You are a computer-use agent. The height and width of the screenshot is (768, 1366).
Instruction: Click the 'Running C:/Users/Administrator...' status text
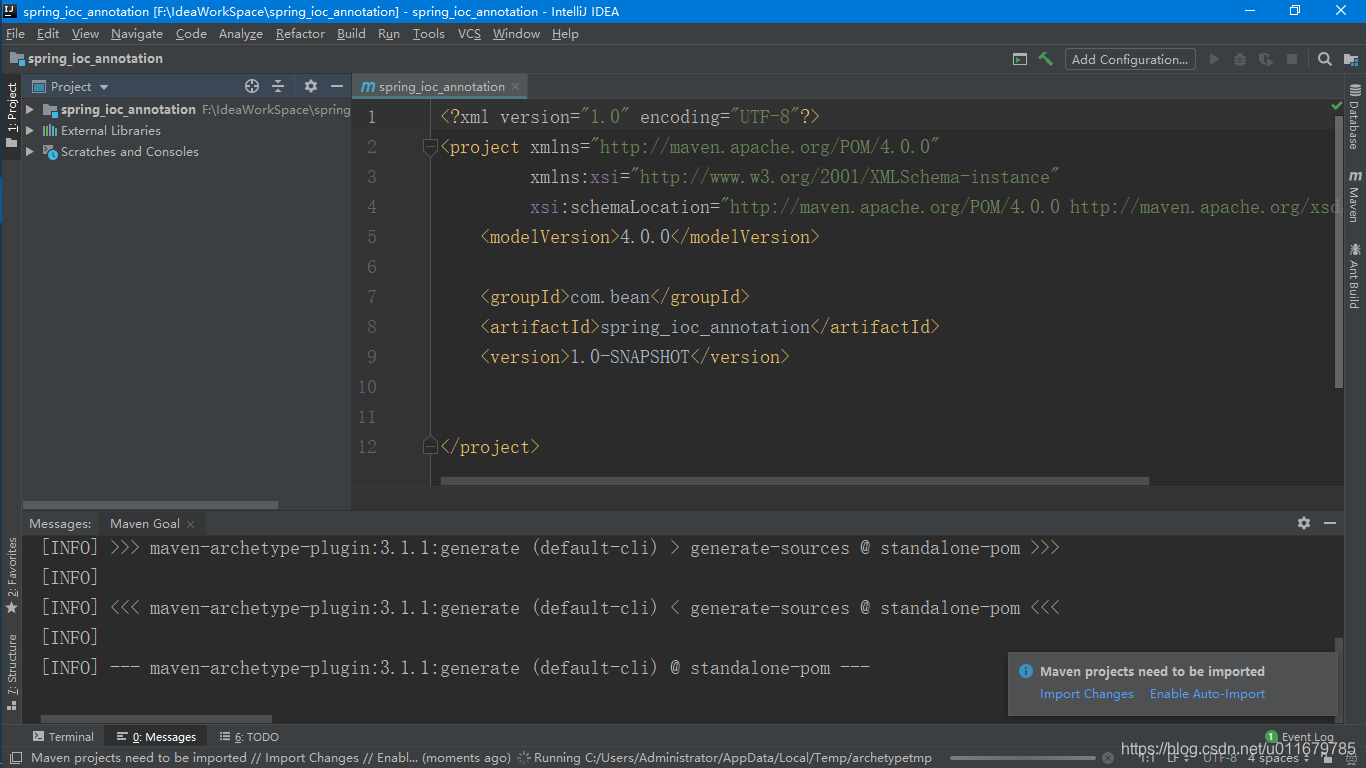tap(733, 758)
